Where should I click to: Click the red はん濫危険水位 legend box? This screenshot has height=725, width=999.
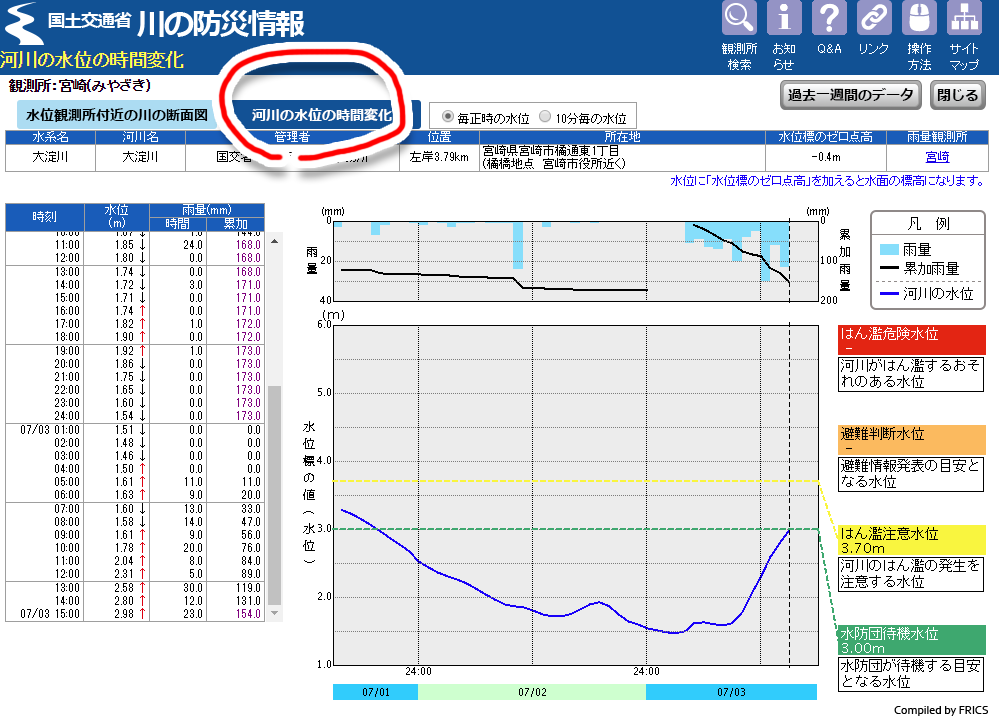click(911, 339)
